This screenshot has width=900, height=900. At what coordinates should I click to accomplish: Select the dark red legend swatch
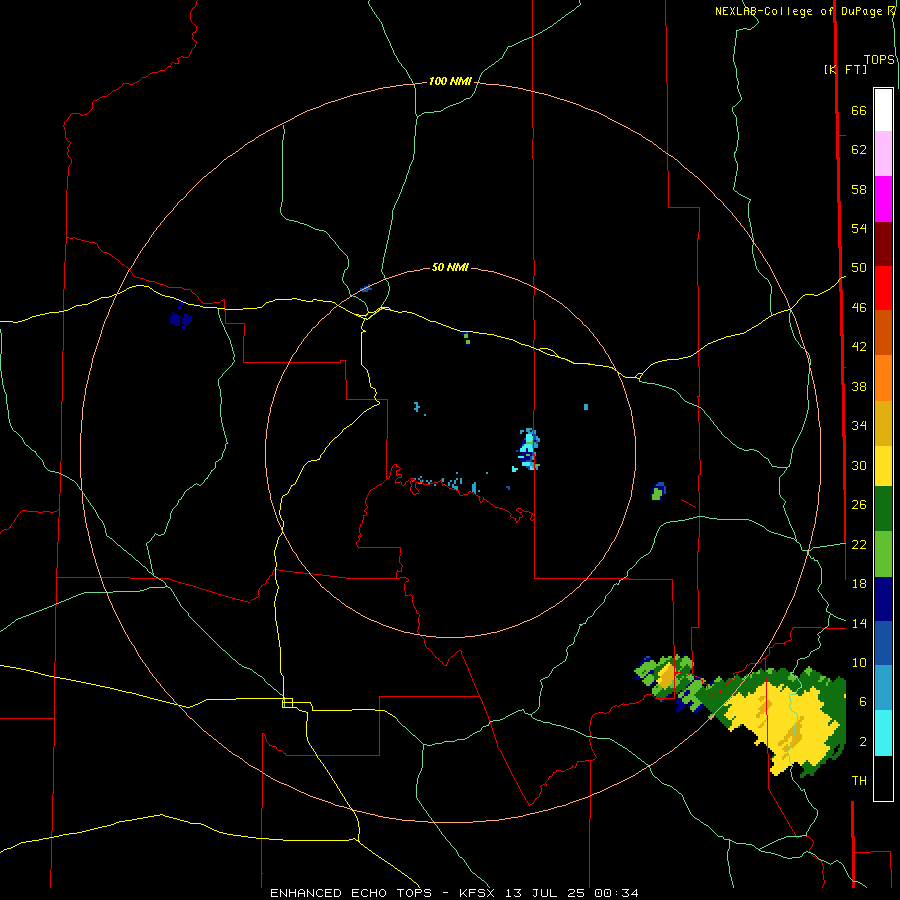883,243
